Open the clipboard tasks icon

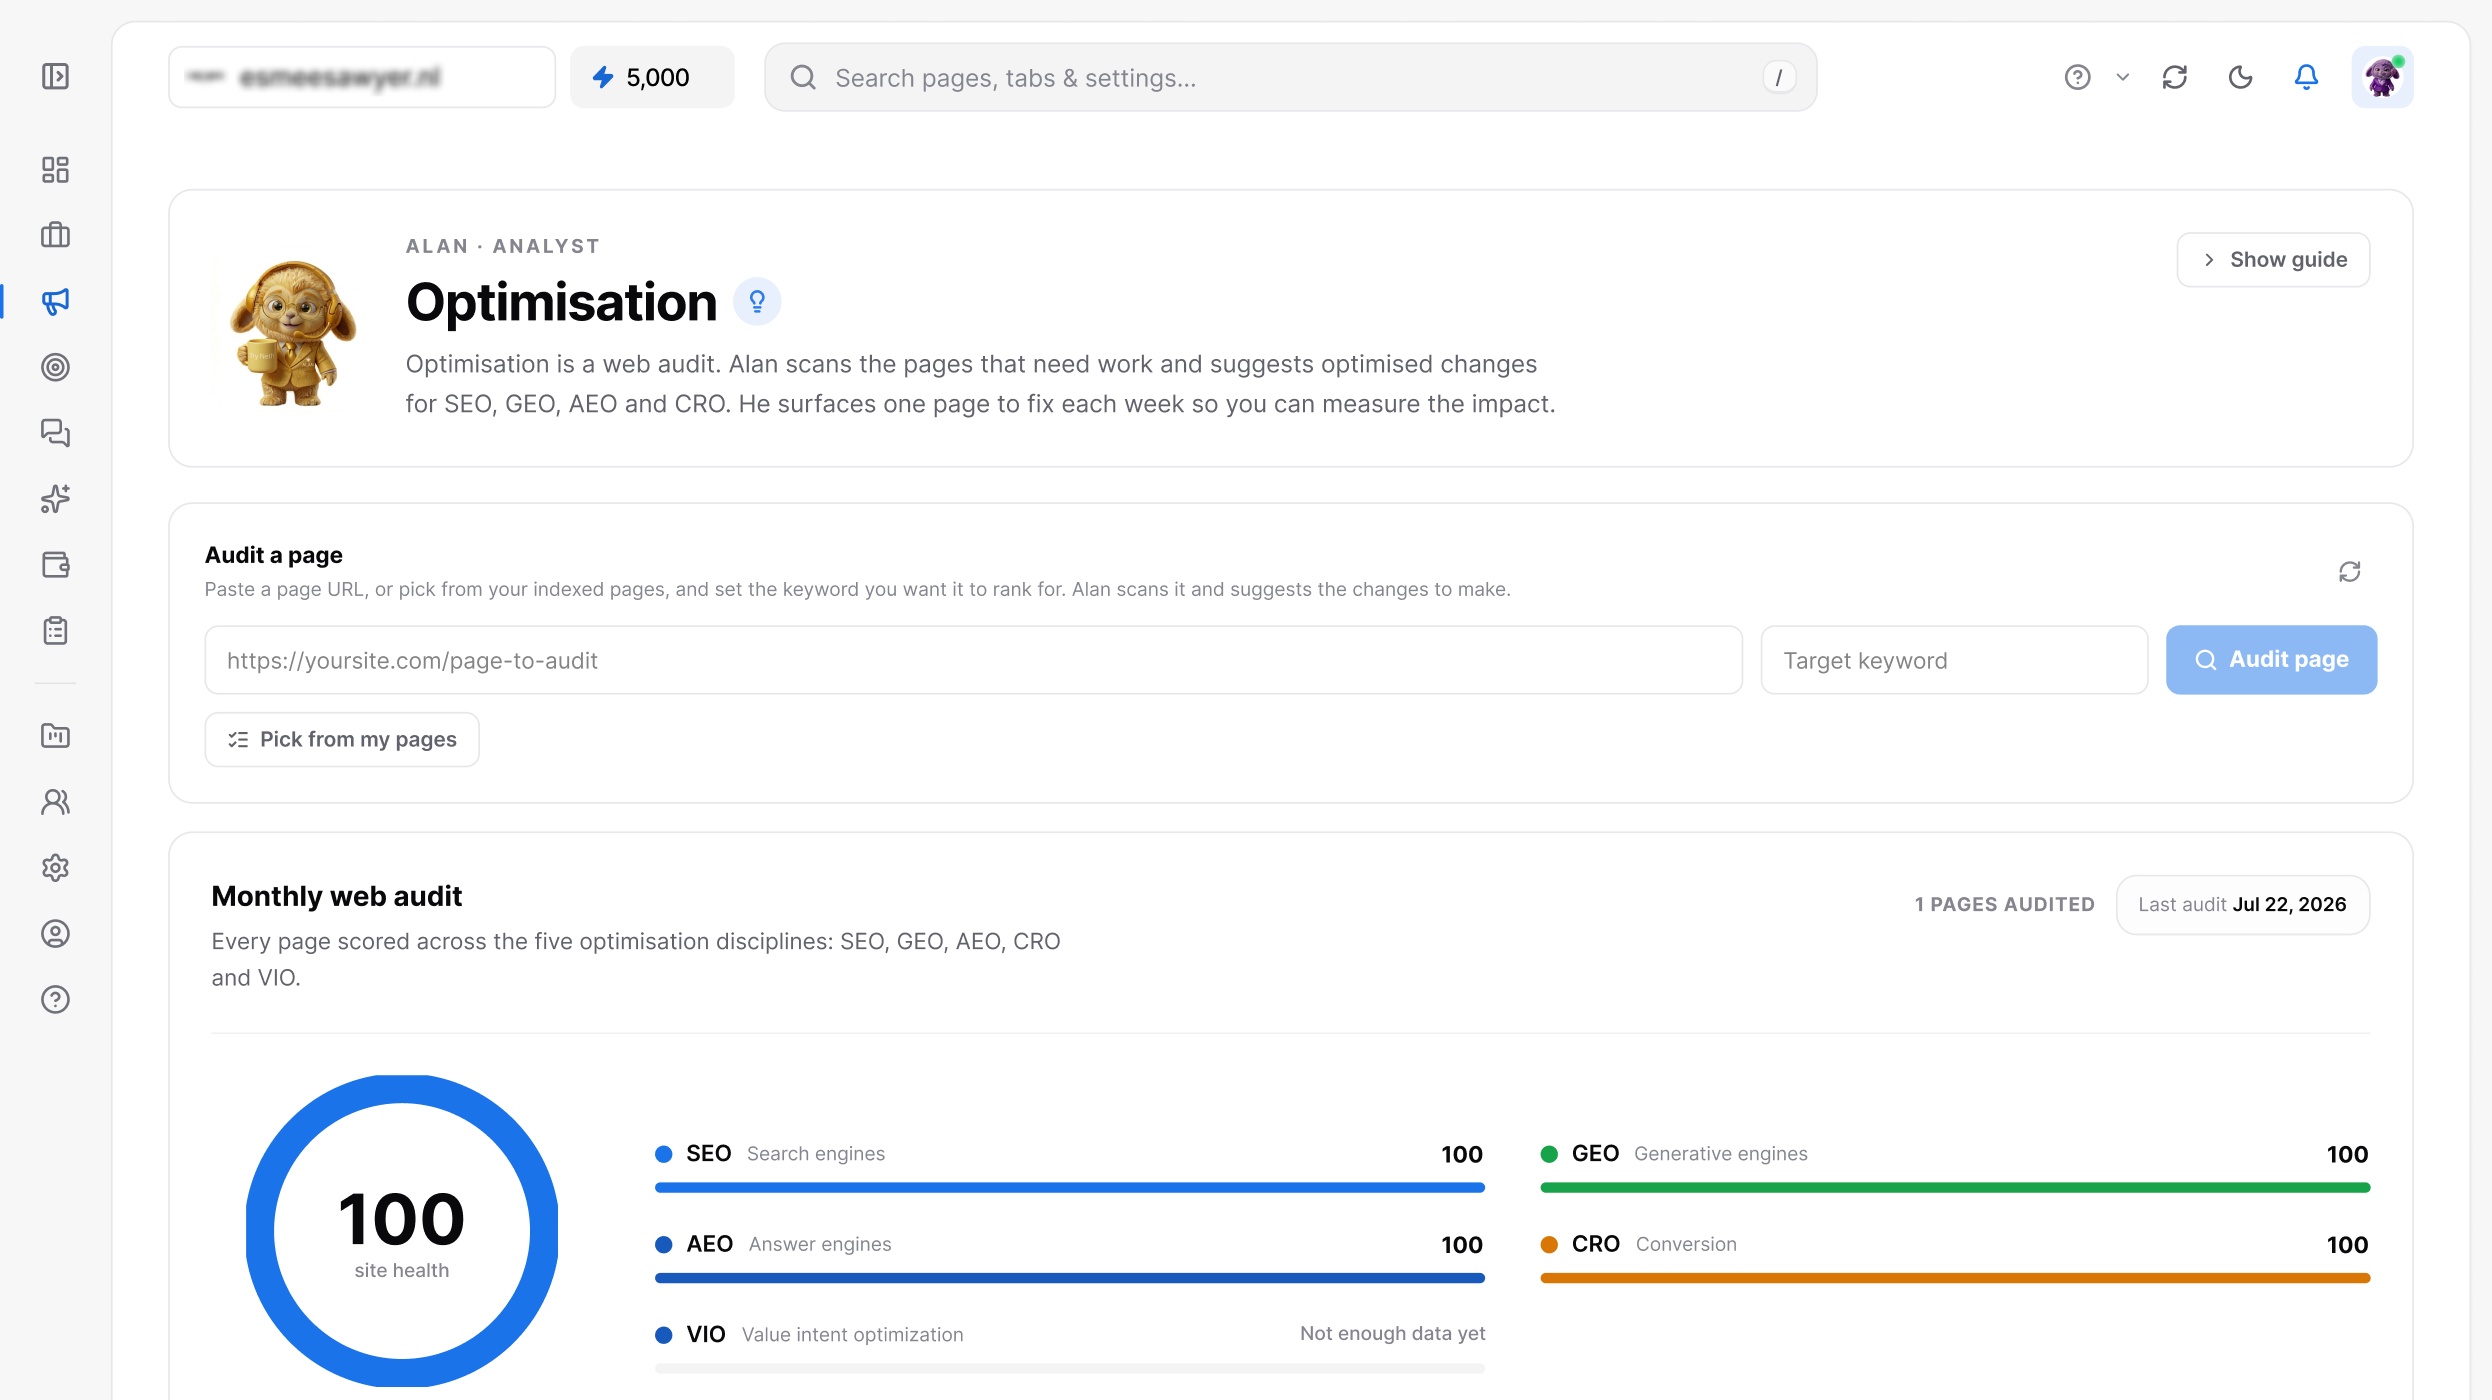[x=56, y=631]
